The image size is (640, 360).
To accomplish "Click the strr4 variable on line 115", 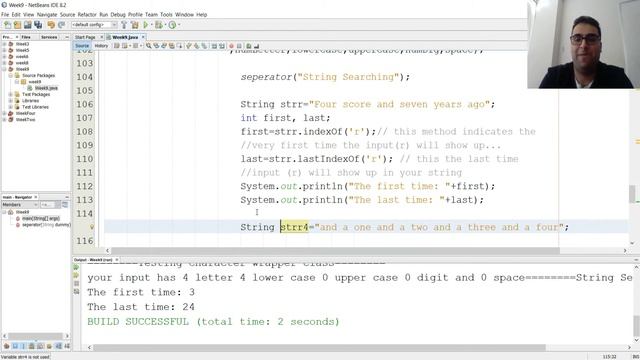I will coord(294,227).
